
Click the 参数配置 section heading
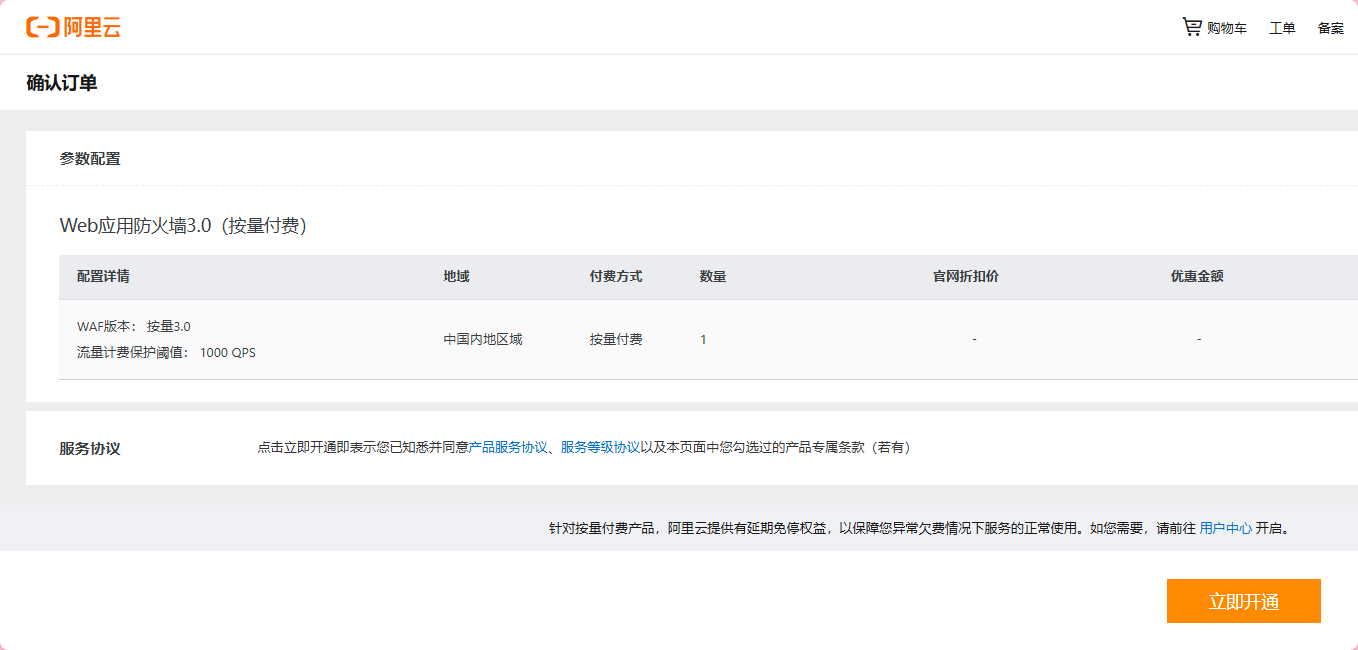(90, 158)
